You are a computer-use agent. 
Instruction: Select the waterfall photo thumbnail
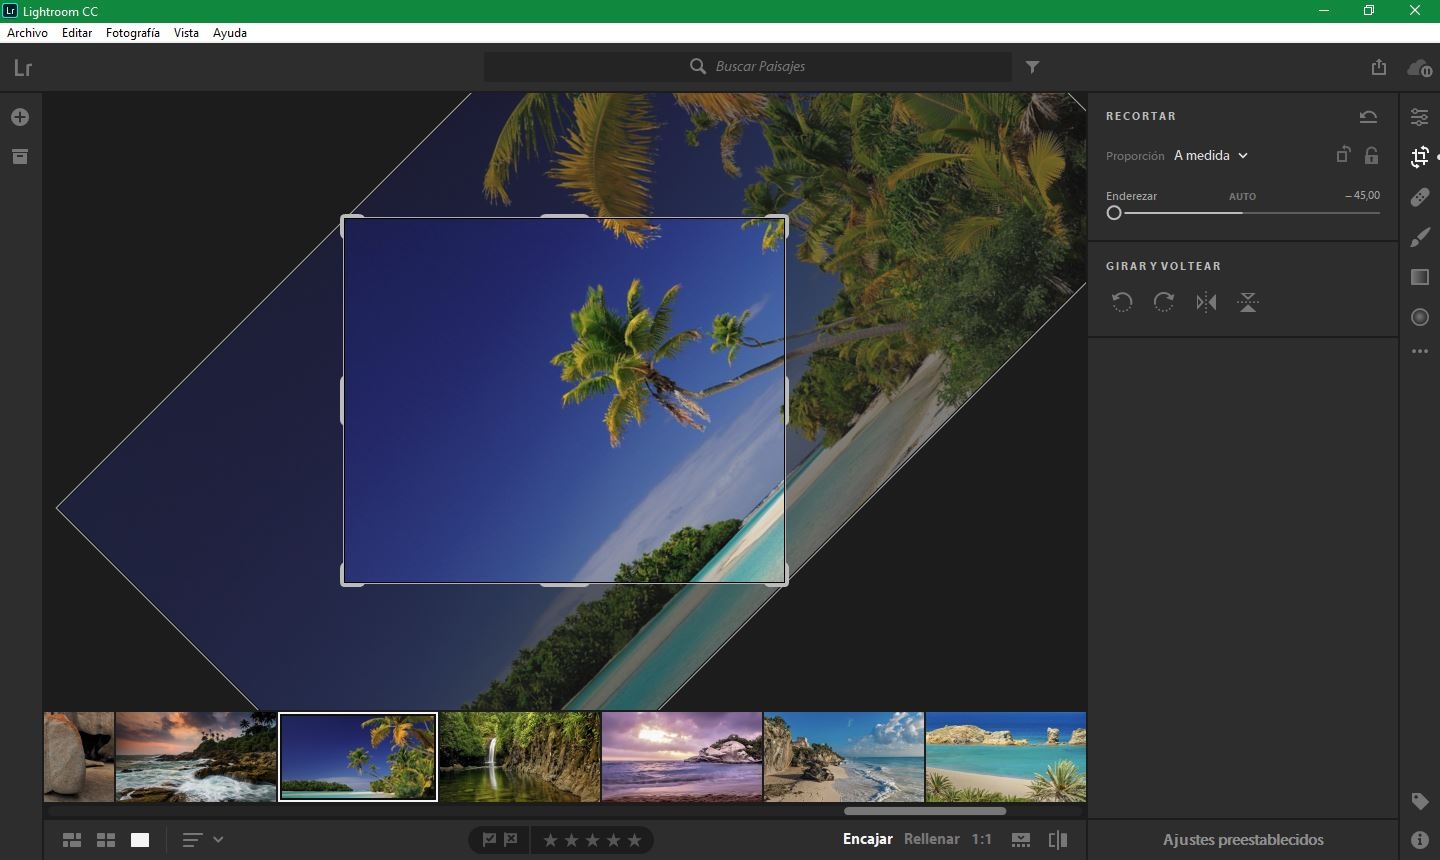pos(520,757)
